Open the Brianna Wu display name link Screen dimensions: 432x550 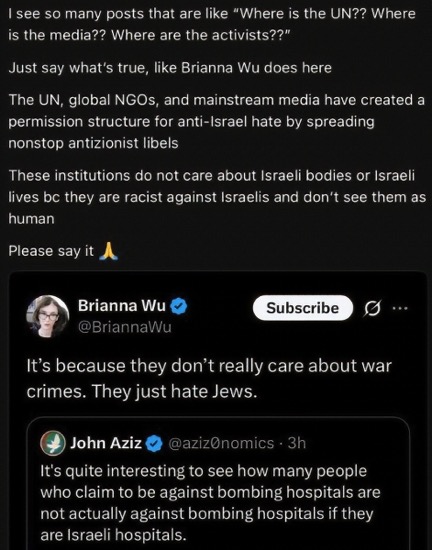coord(122,306)
